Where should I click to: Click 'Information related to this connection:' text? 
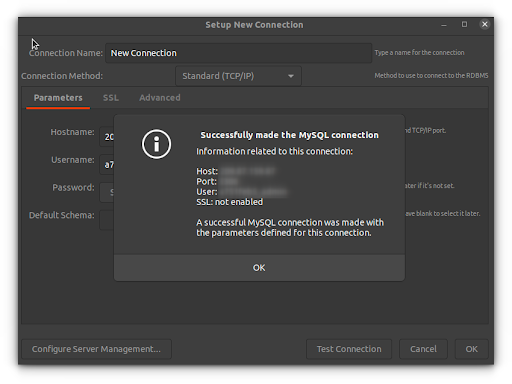[274, 151]
